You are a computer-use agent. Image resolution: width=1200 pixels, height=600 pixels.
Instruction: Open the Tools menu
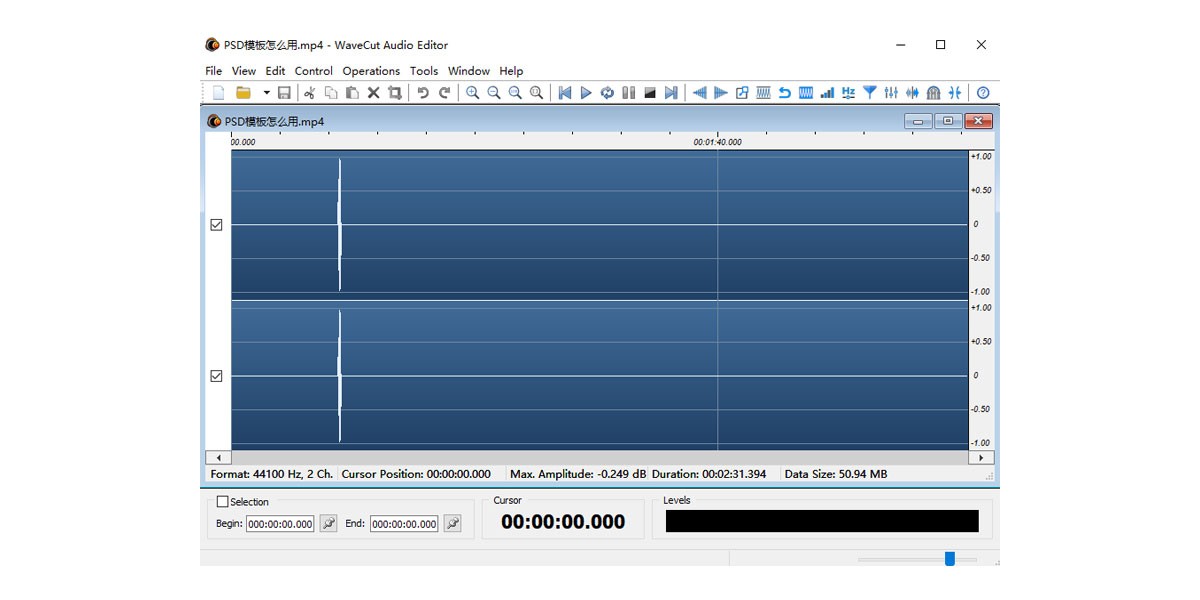(424, 71)
